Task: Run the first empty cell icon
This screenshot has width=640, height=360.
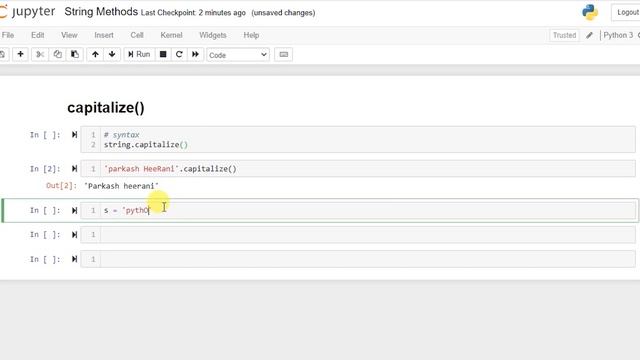Action: pos(74,235)
